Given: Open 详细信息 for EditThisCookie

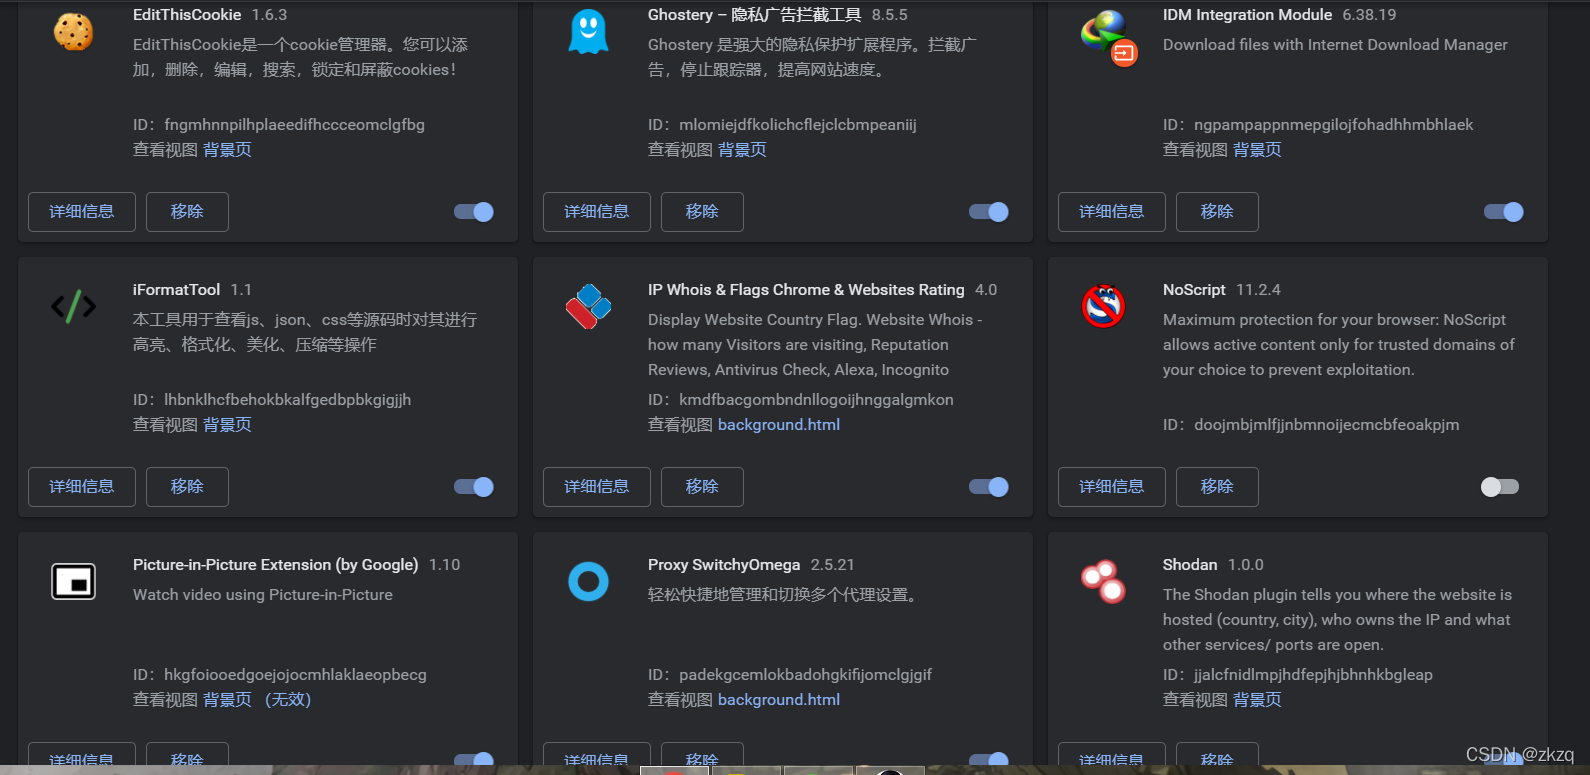Looking at the screenshot, I should [82, 212].
